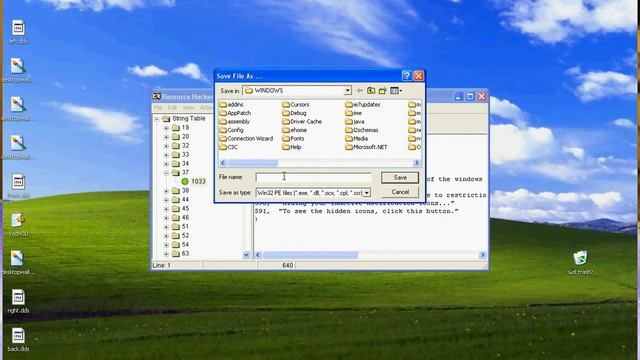Open the assembly folder
The image size is (640, 360).
[235, 122]
